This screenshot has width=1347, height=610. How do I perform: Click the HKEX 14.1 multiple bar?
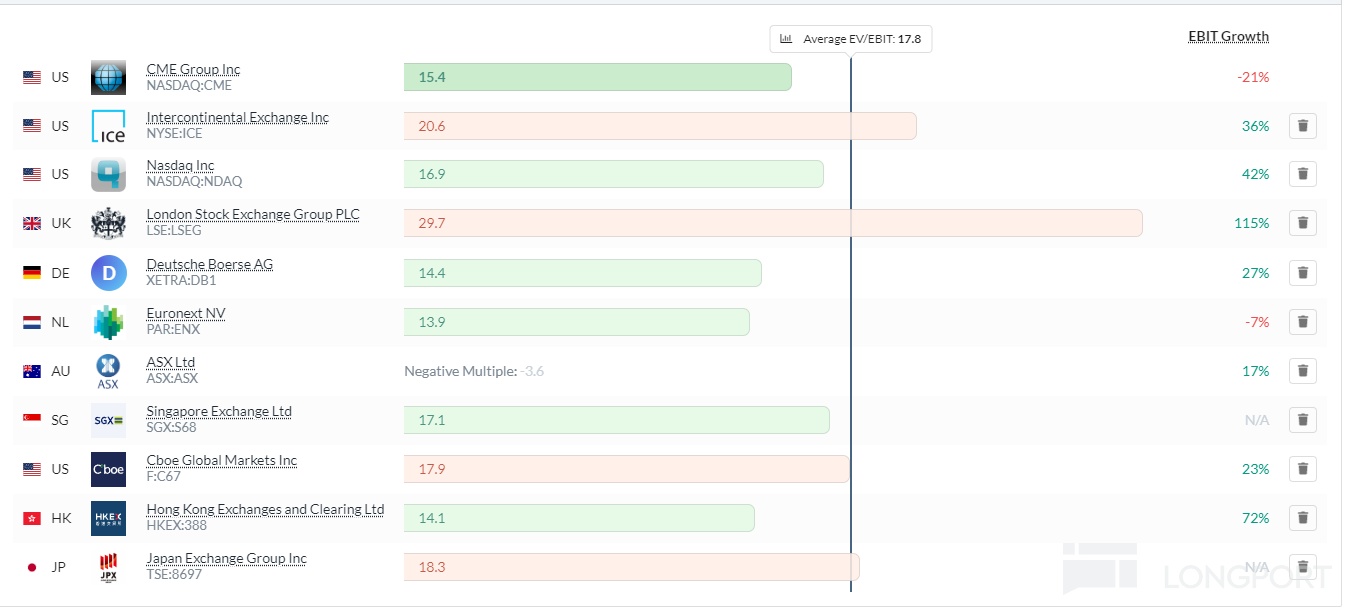[x=579, y=518]
